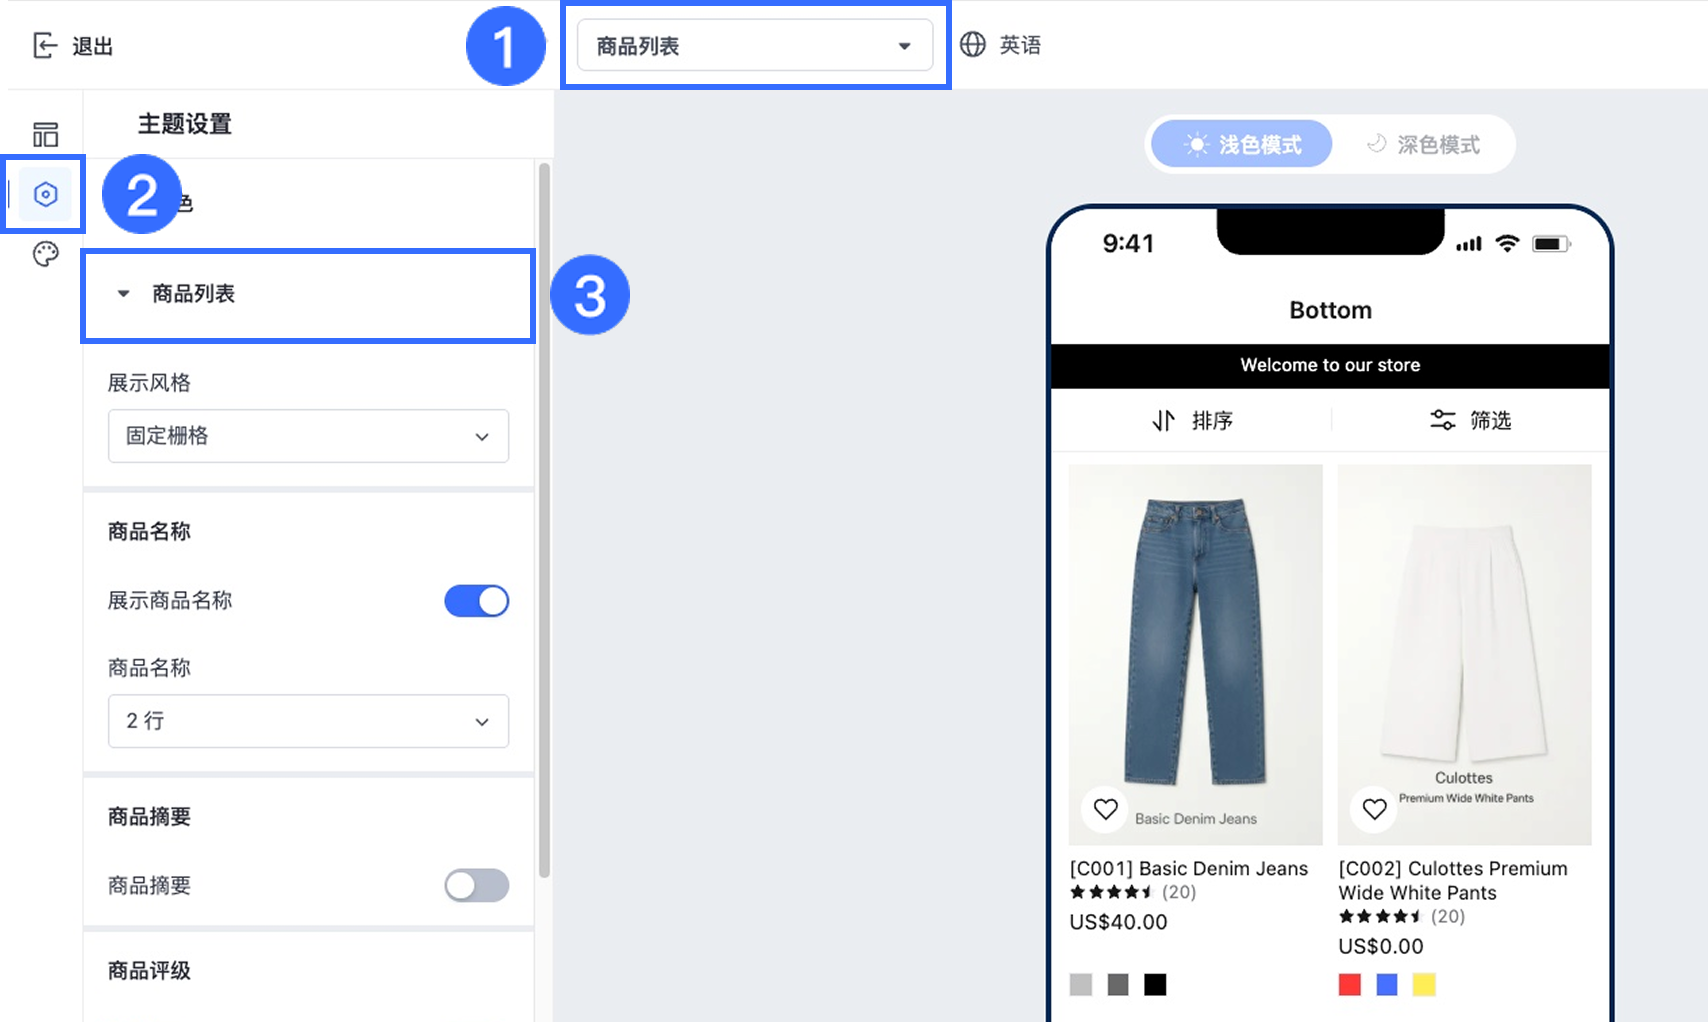Enable the 商品摘要 toggle

[x=476, y=885]
